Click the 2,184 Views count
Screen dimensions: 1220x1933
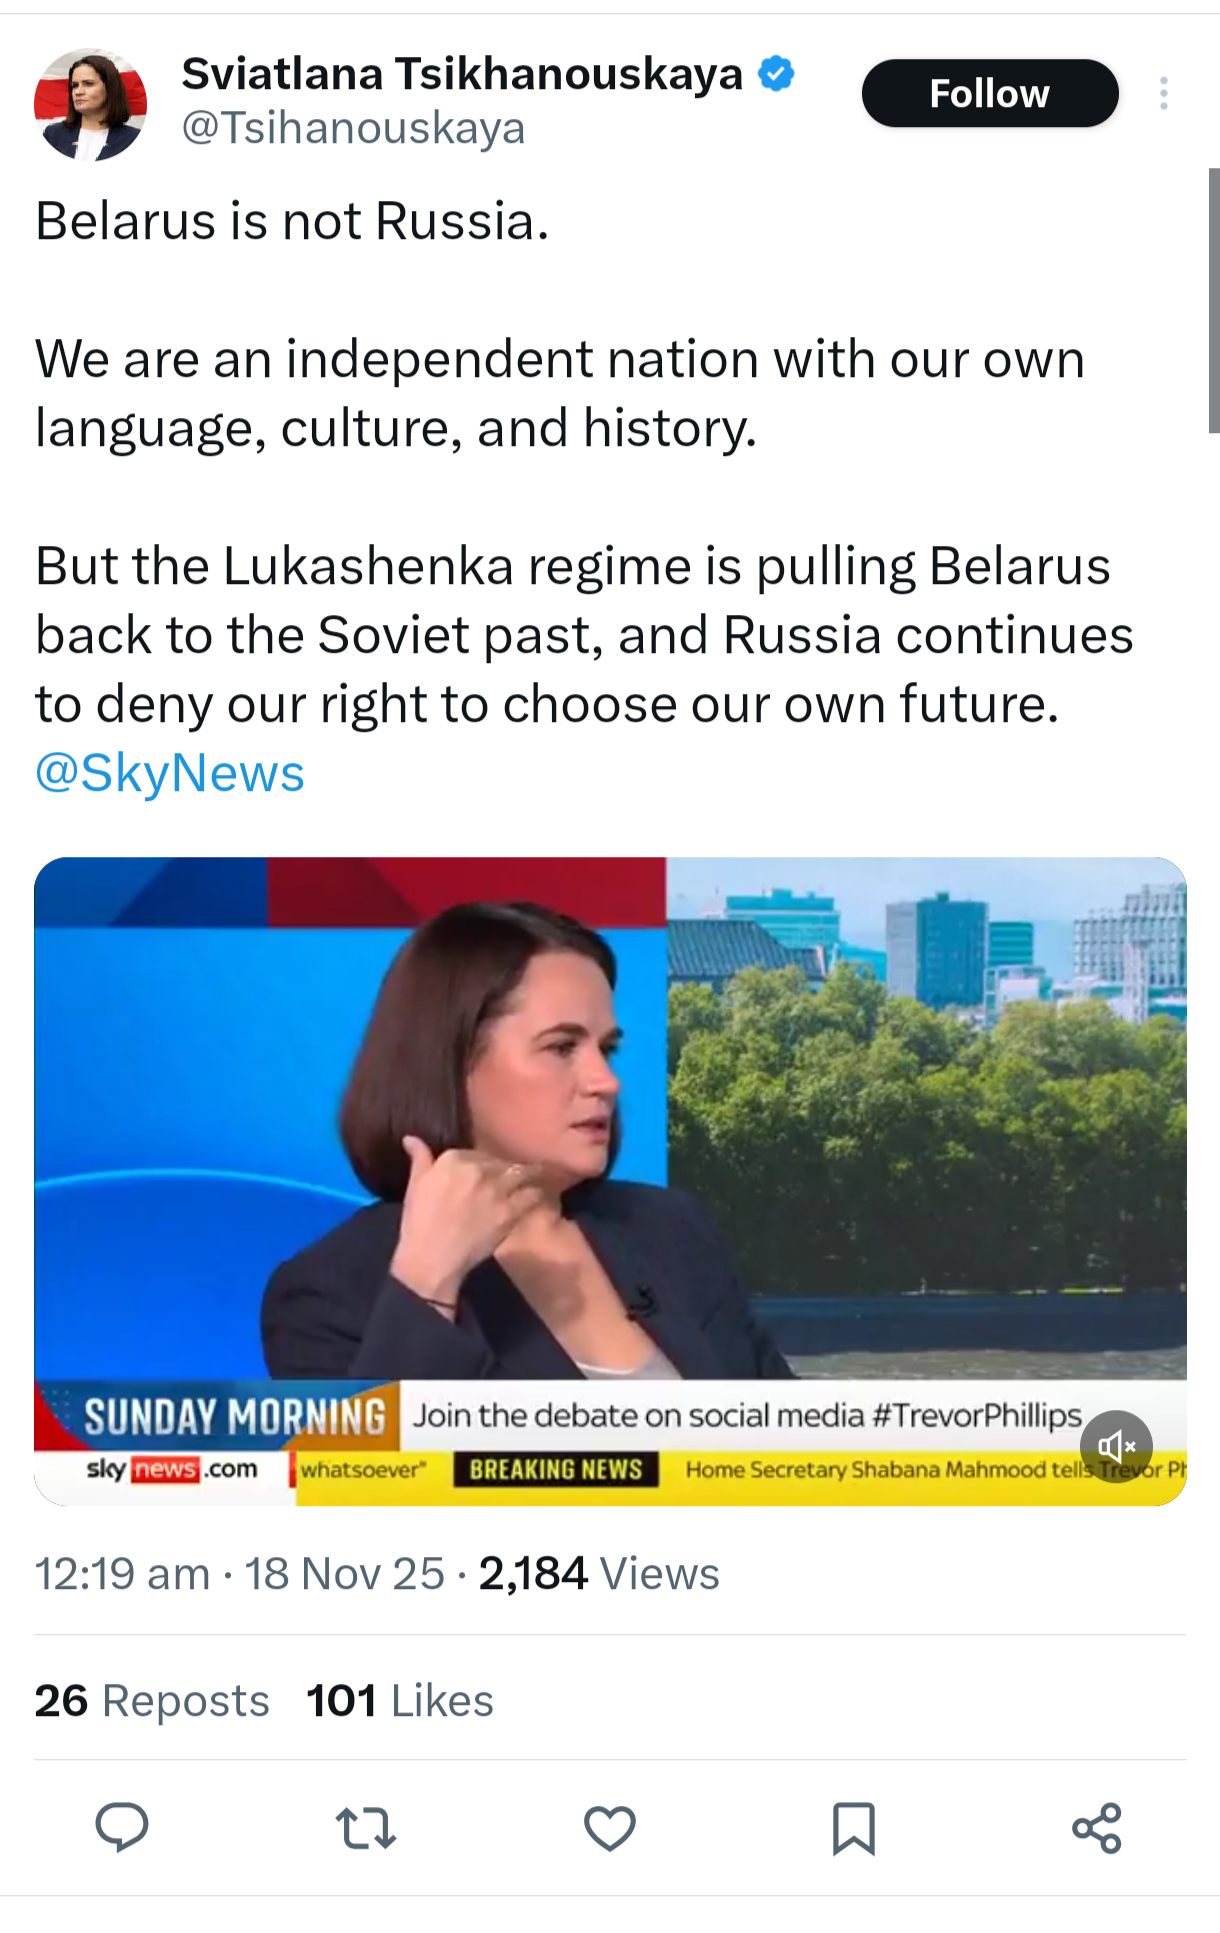(599, 1574)
